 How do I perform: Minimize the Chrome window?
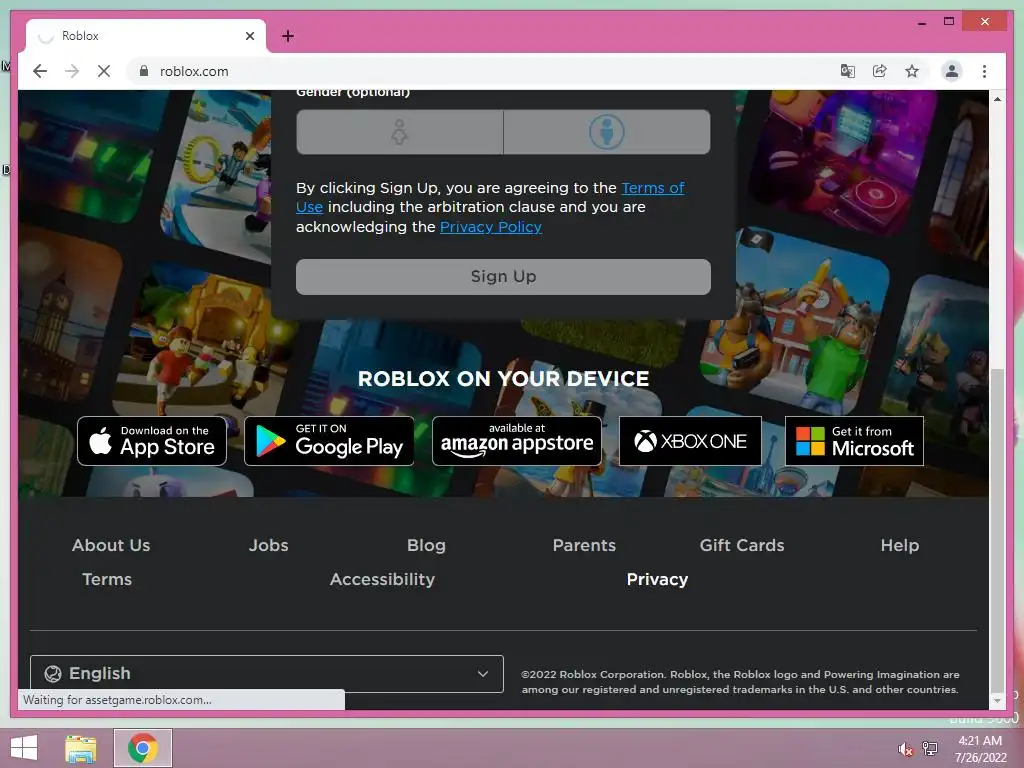(x=921, y=22)
